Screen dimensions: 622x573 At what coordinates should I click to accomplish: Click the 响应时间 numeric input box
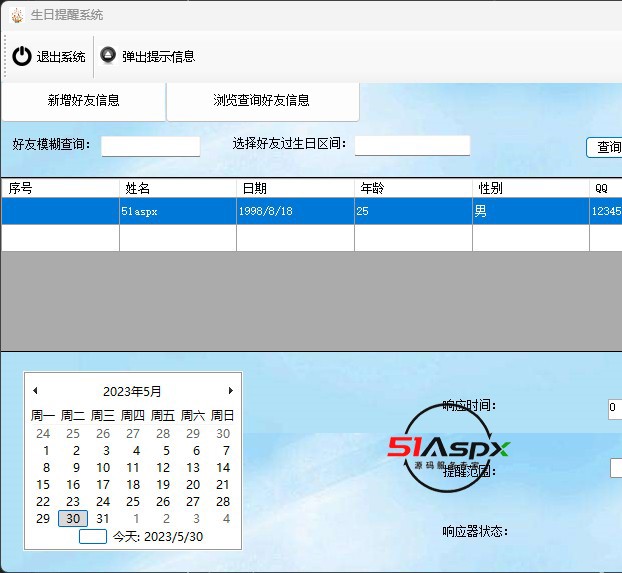pyautogui.click(x=614, y=408)
